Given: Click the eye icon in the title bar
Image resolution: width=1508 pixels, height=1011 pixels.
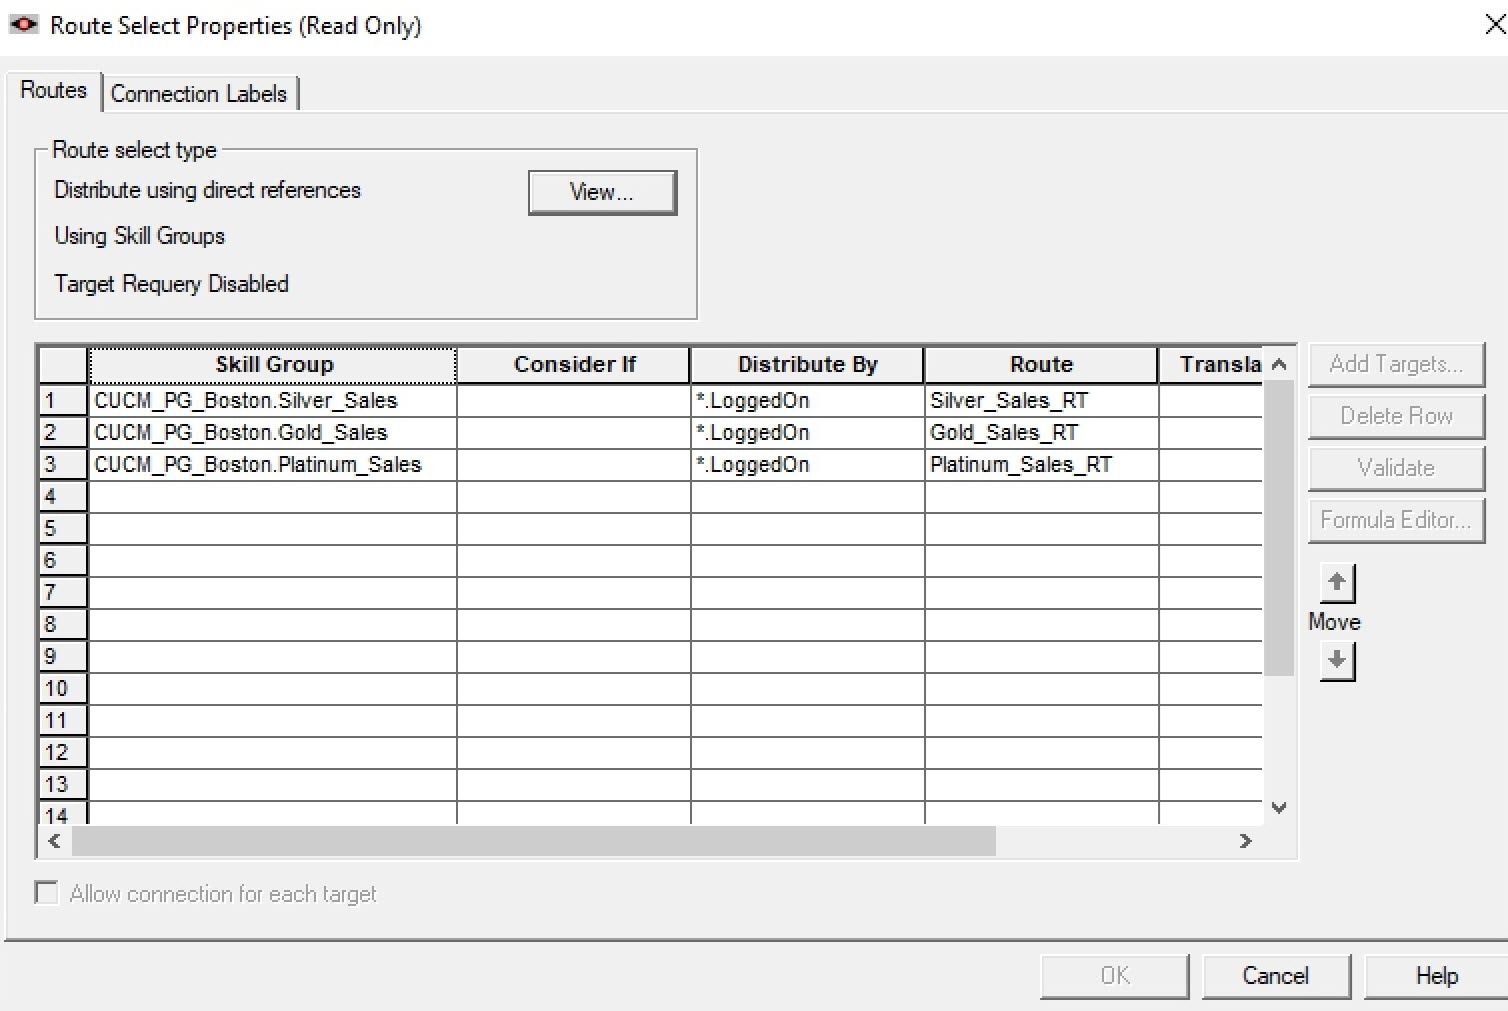Looking at the screenshot, I should (23, 24).
